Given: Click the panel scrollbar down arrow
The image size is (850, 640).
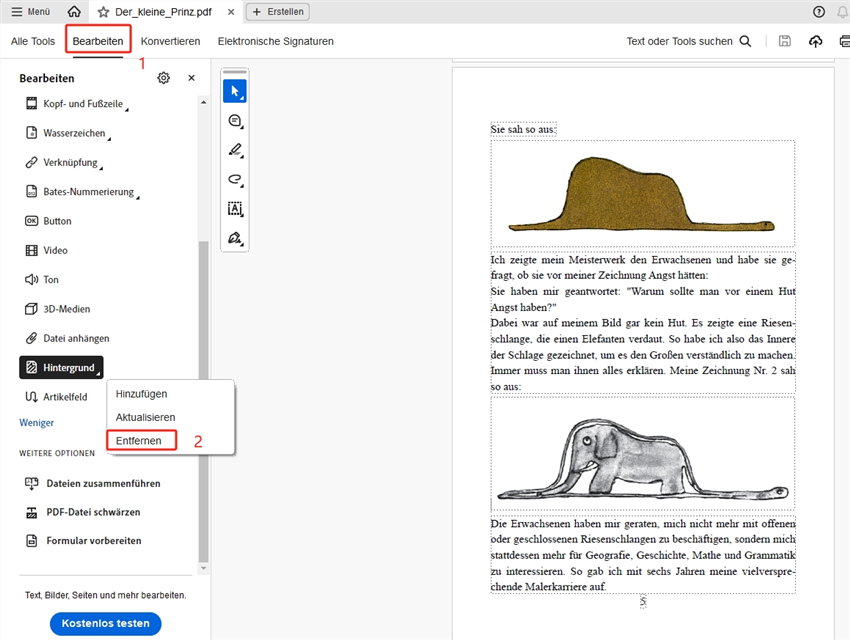Looking at the screenshot, I should click(x=203, y=568).
